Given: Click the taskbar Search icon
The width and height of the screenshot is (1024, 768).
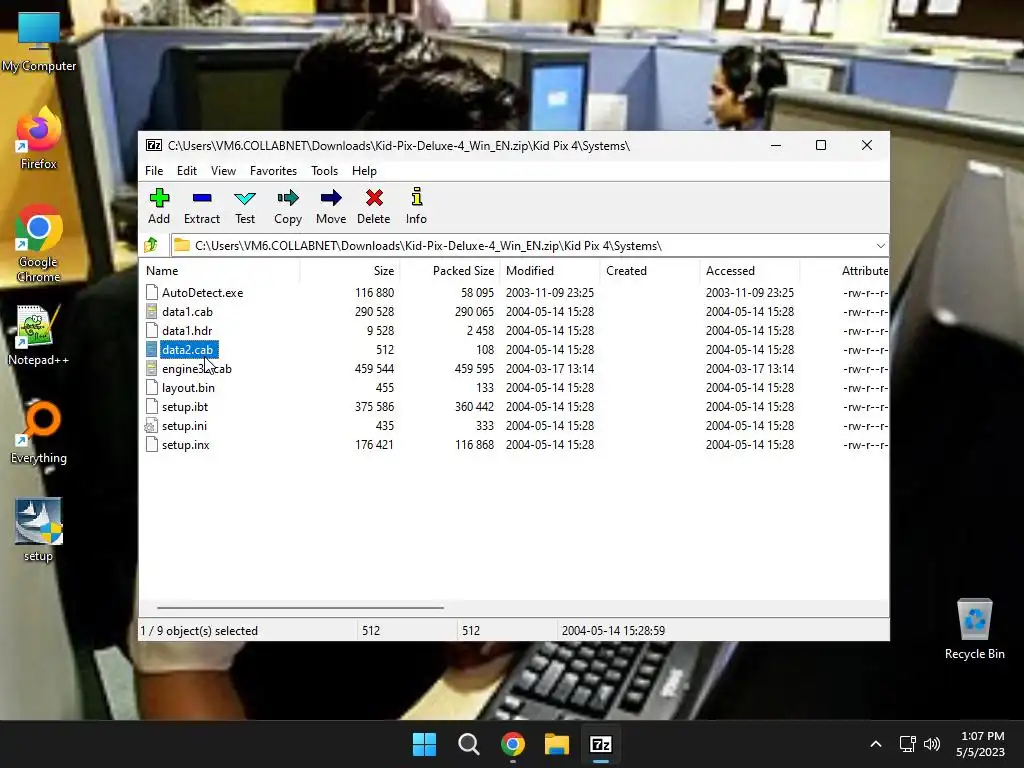Looking at the screenshot, I should coord(468,744).
